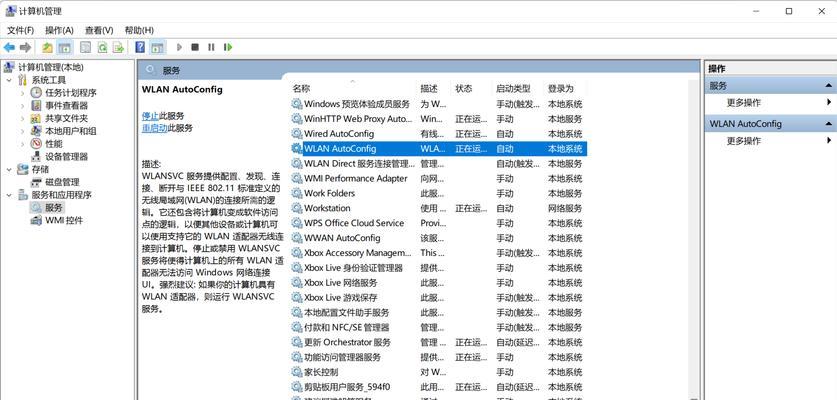Sort by the 状态 column header
The width and height of the screenshot is (837, 400).
tap(472, 89)
